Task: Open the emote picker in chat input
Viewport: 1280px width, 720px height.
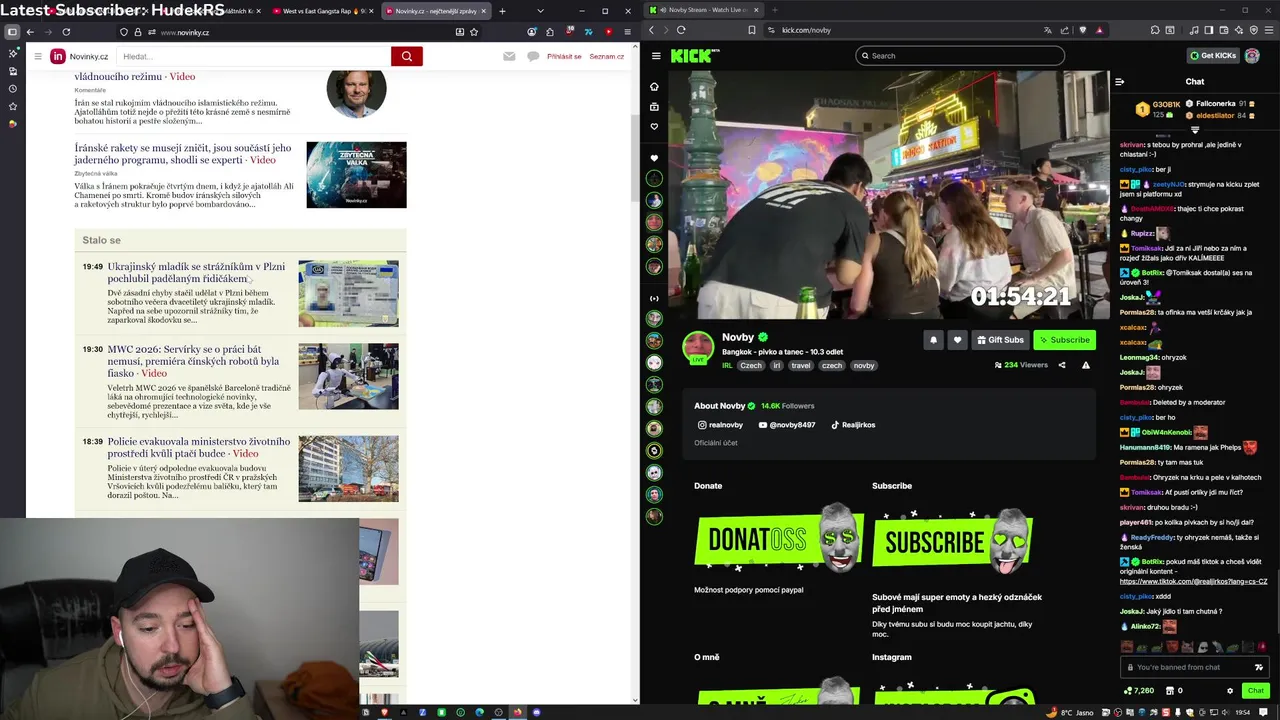Action: (1259, 668)
